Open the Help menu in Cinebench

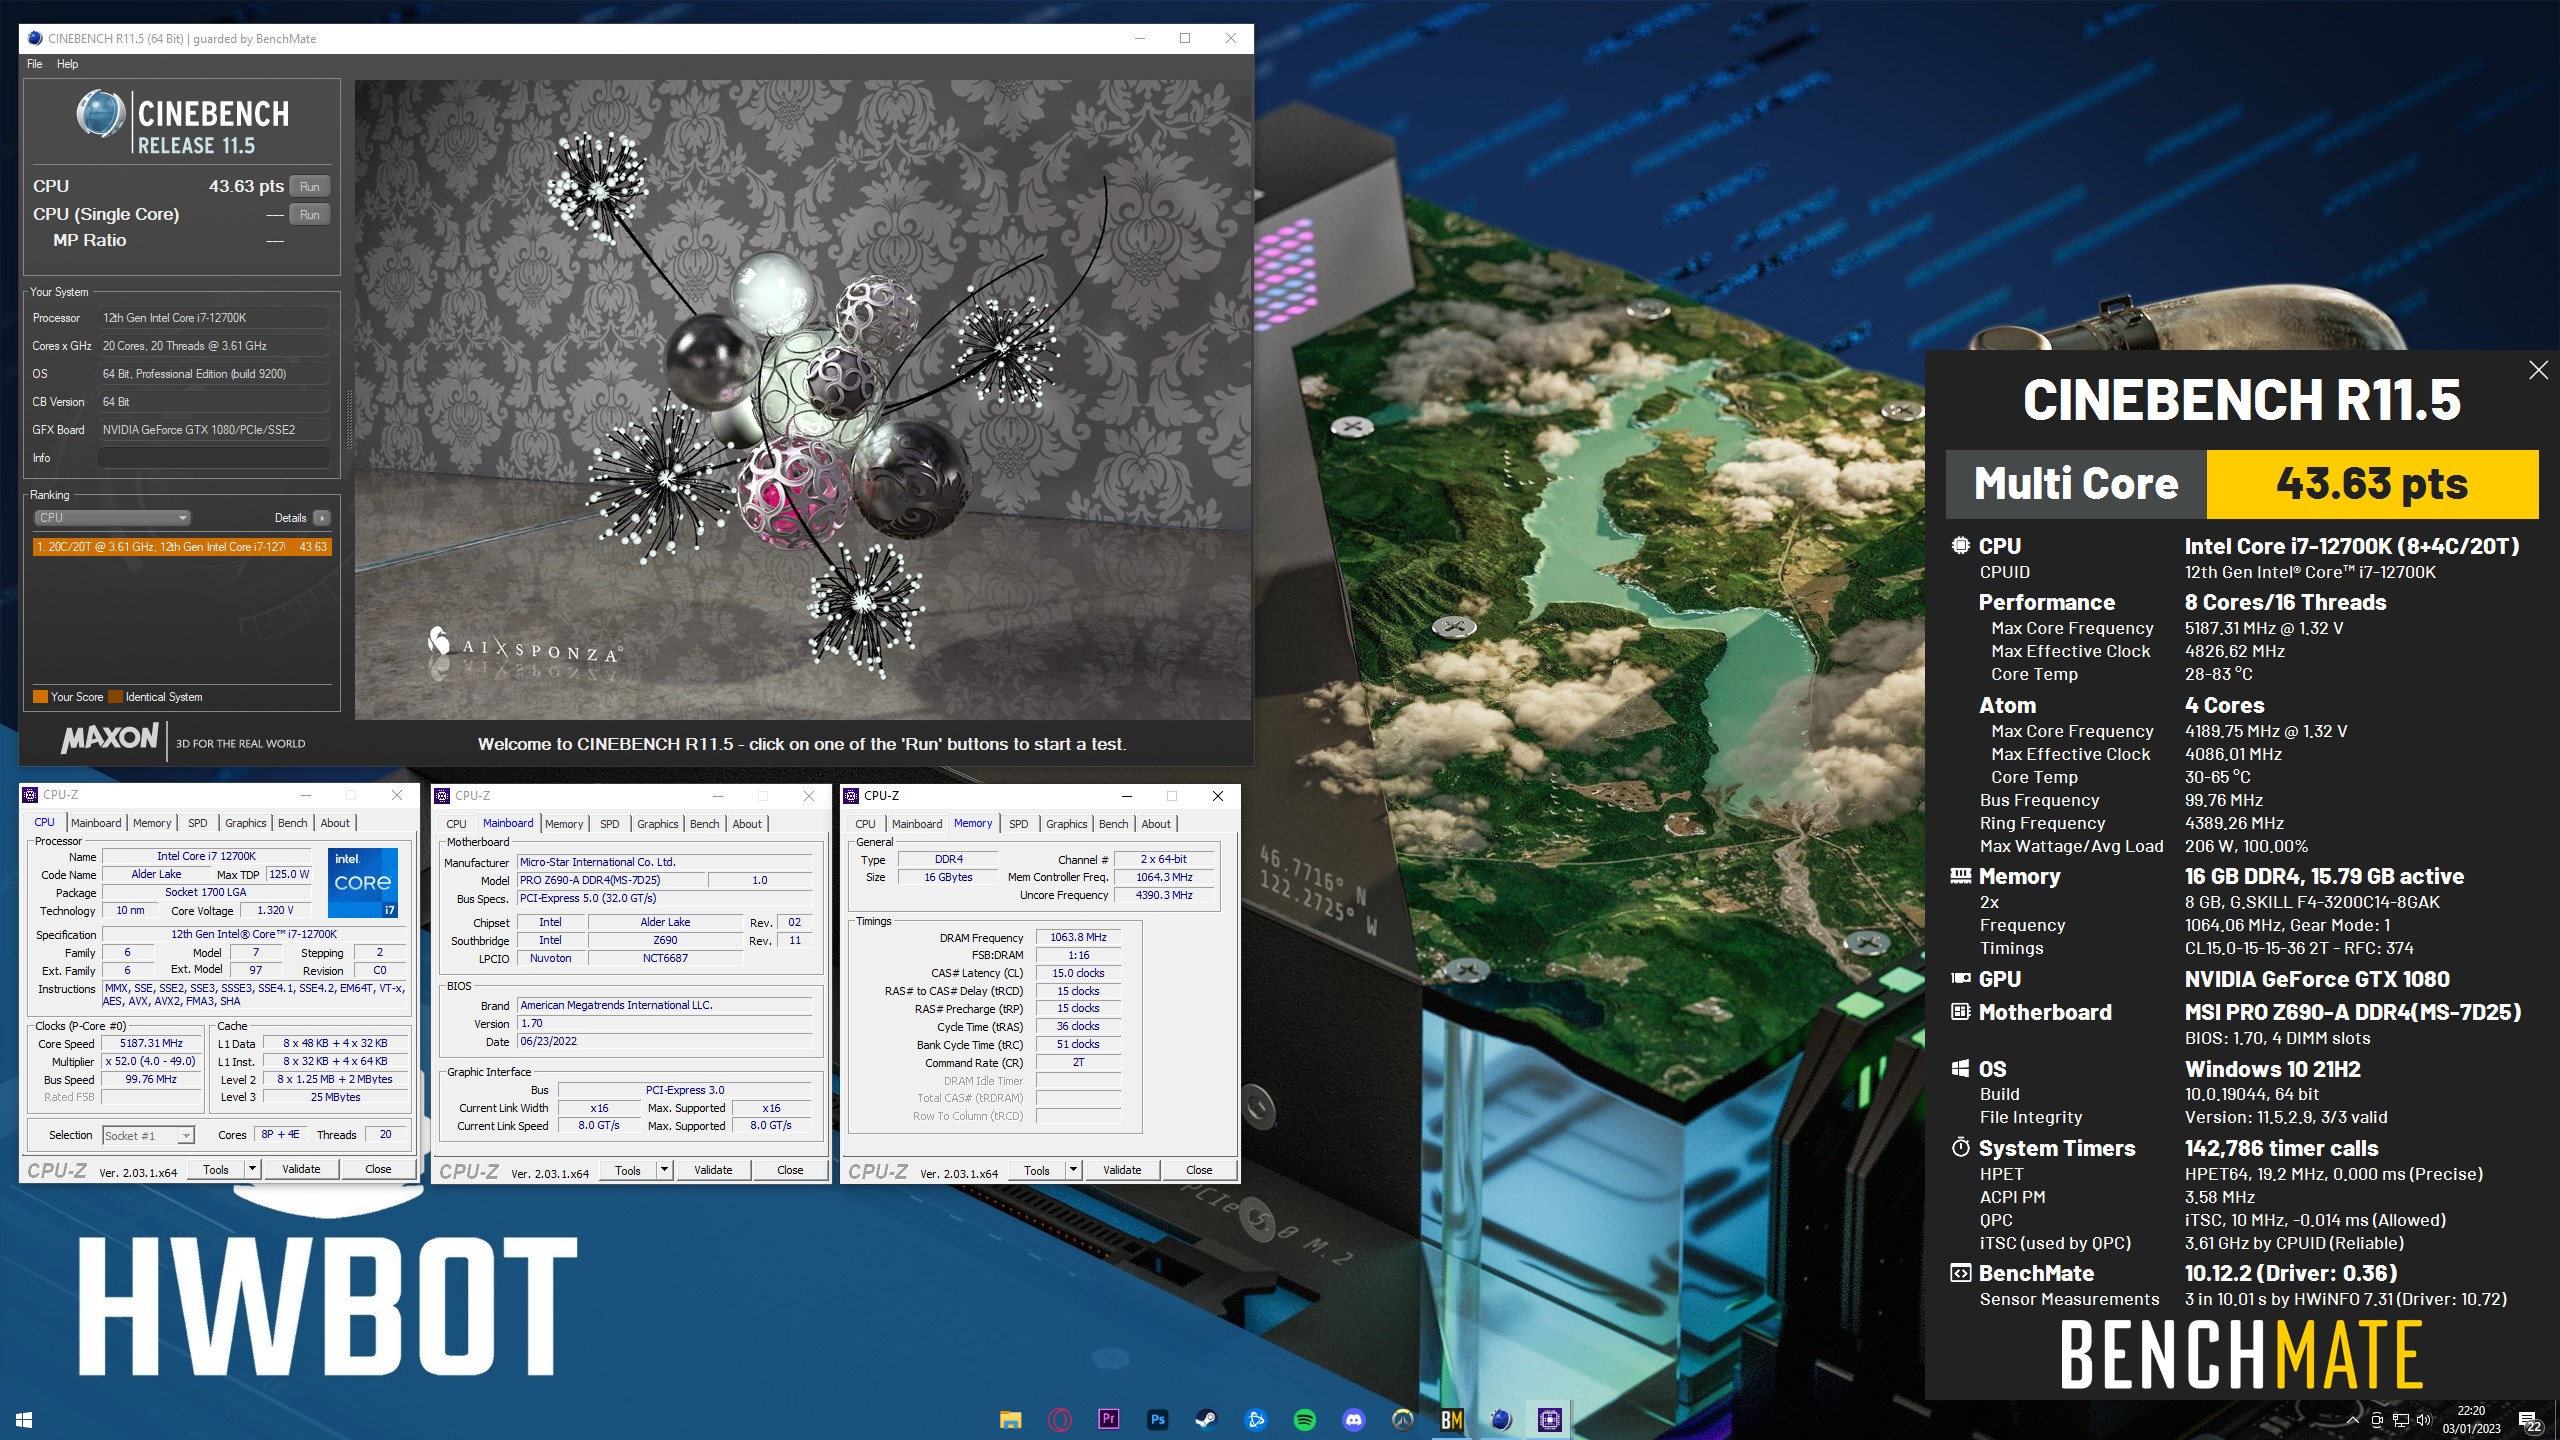67,64
